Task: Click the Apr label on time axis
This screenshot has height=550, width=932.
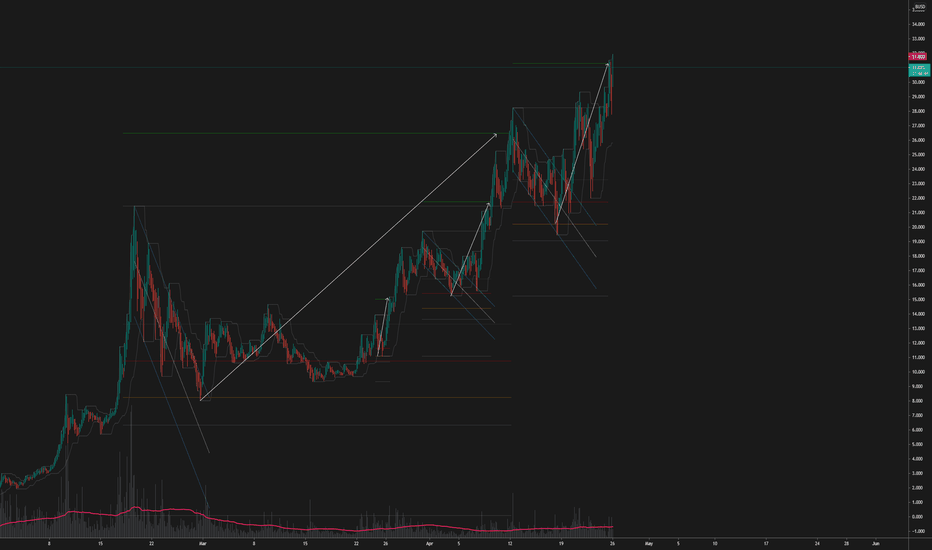Action: [x=429, y=543]
